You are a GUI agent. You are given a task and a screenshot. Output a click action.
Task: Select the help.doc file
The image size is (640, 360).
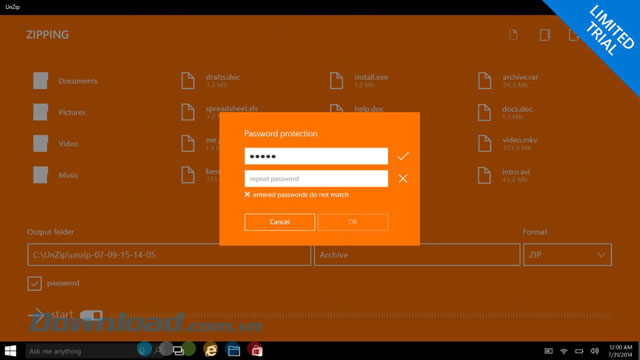357,109
